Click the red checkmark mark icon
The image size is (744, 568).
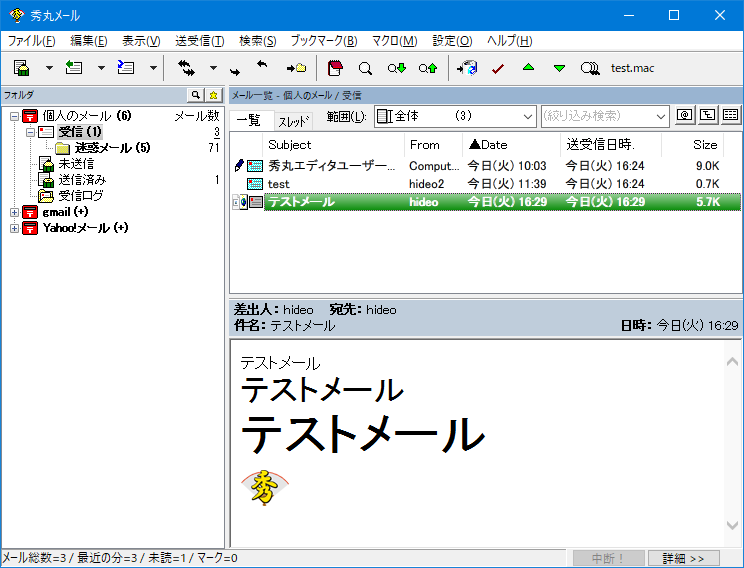click(498, 69)
